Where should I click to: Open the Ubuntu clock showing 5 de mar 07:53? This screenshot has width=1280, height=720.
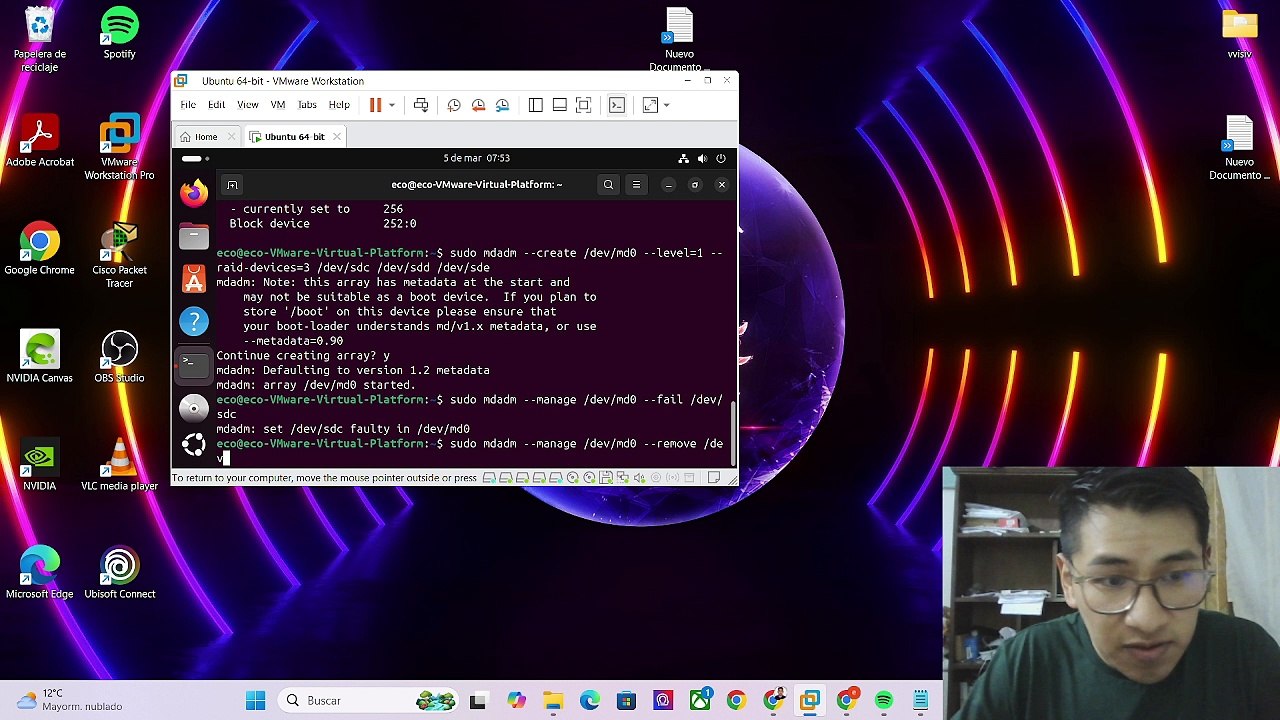point(477,158)
